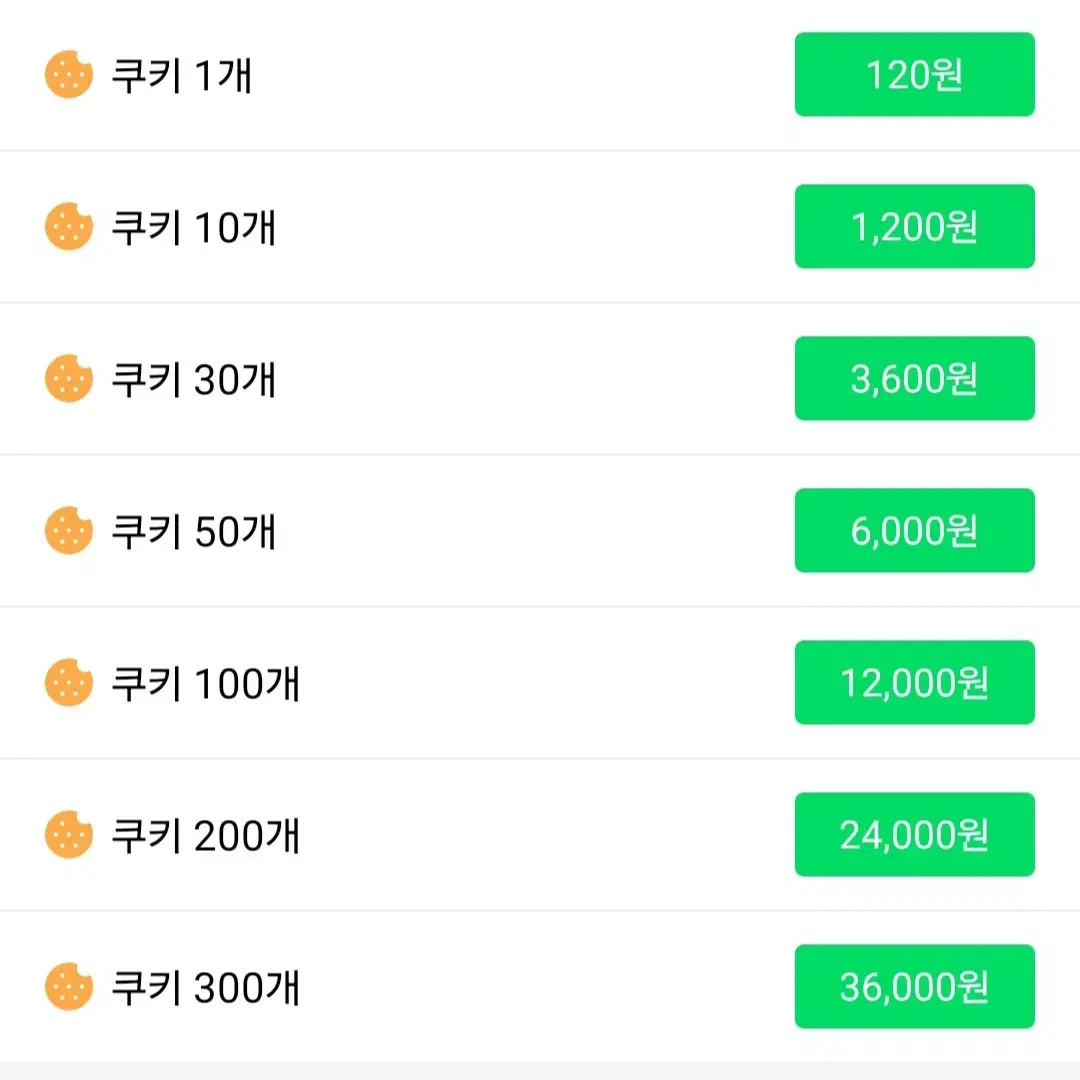Screen dimensions: 1080x1080
Task: Choose the 쿠키 200개 list row label
Action: tap(205, 835)
